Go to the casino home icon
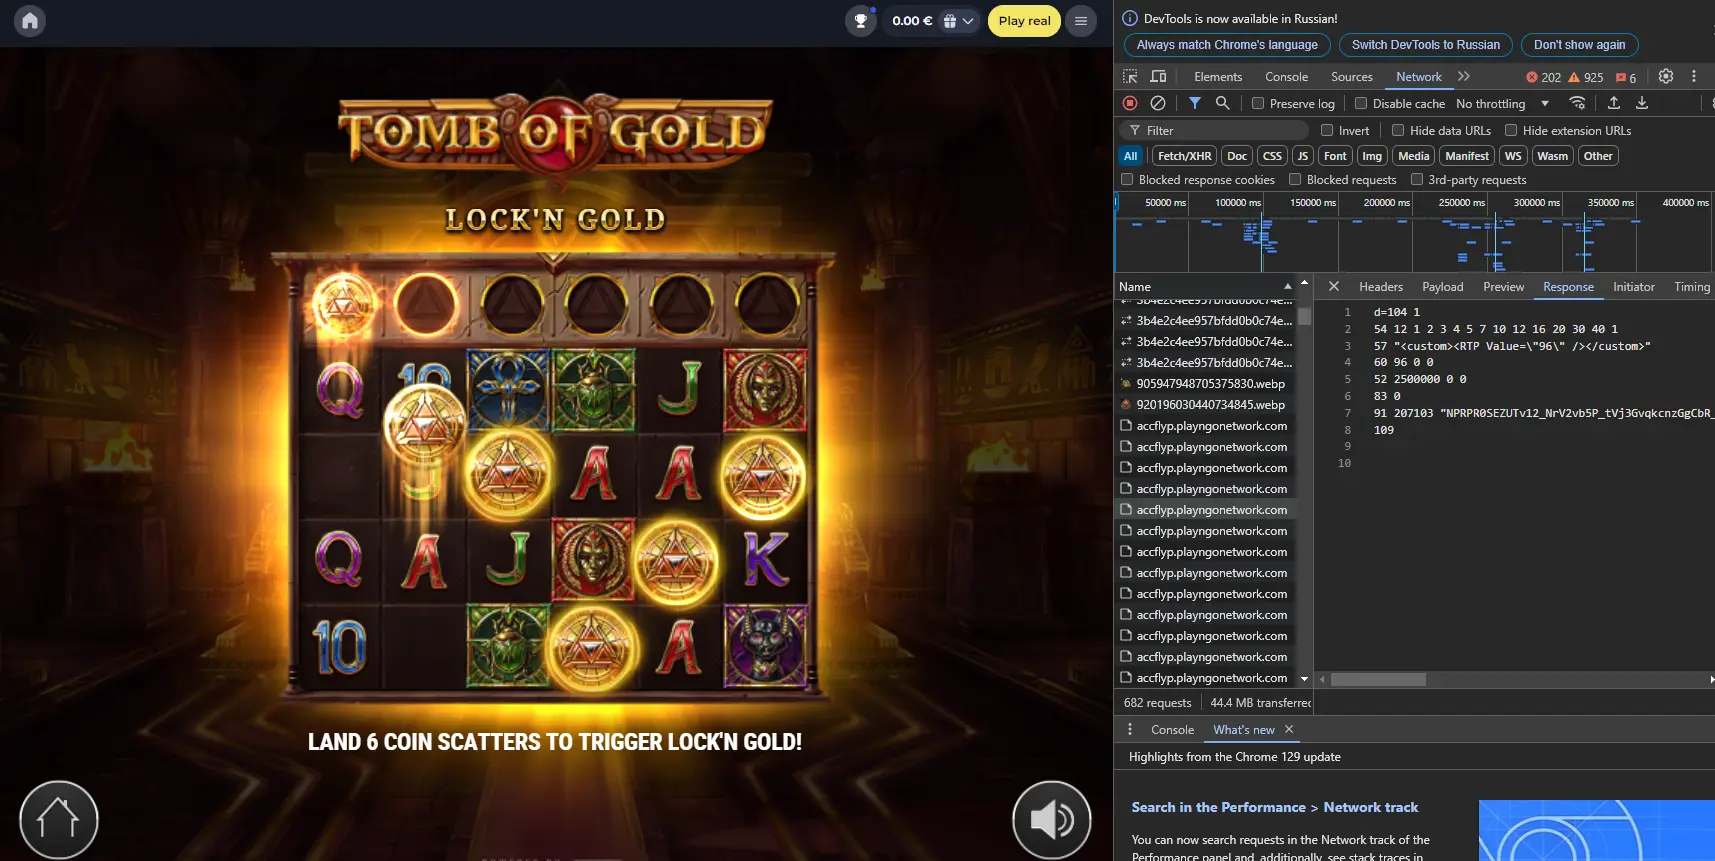Image resolution: width=1715 pixels, height=861 pixels. [30, 20]
